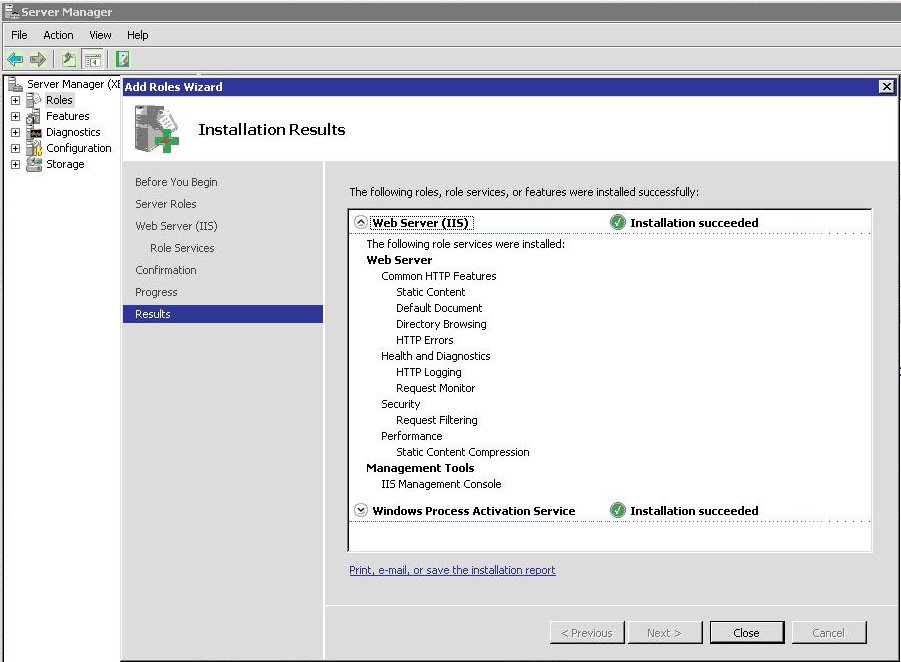The height and width of the screenshot is (662, 901).
Task: Click the Configuration node icon
Action: (34, 148)
